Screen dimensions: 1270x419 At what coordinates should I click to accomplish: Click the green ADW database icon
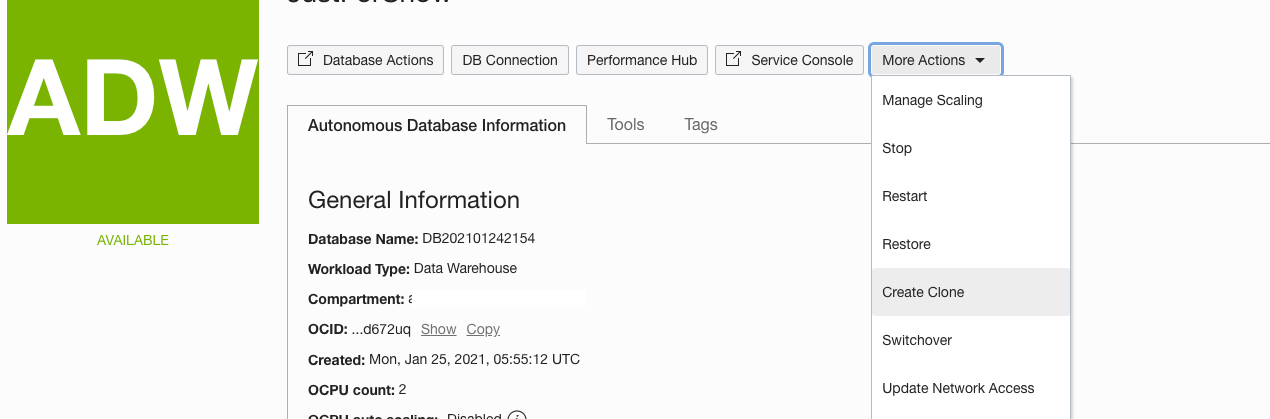133,110
